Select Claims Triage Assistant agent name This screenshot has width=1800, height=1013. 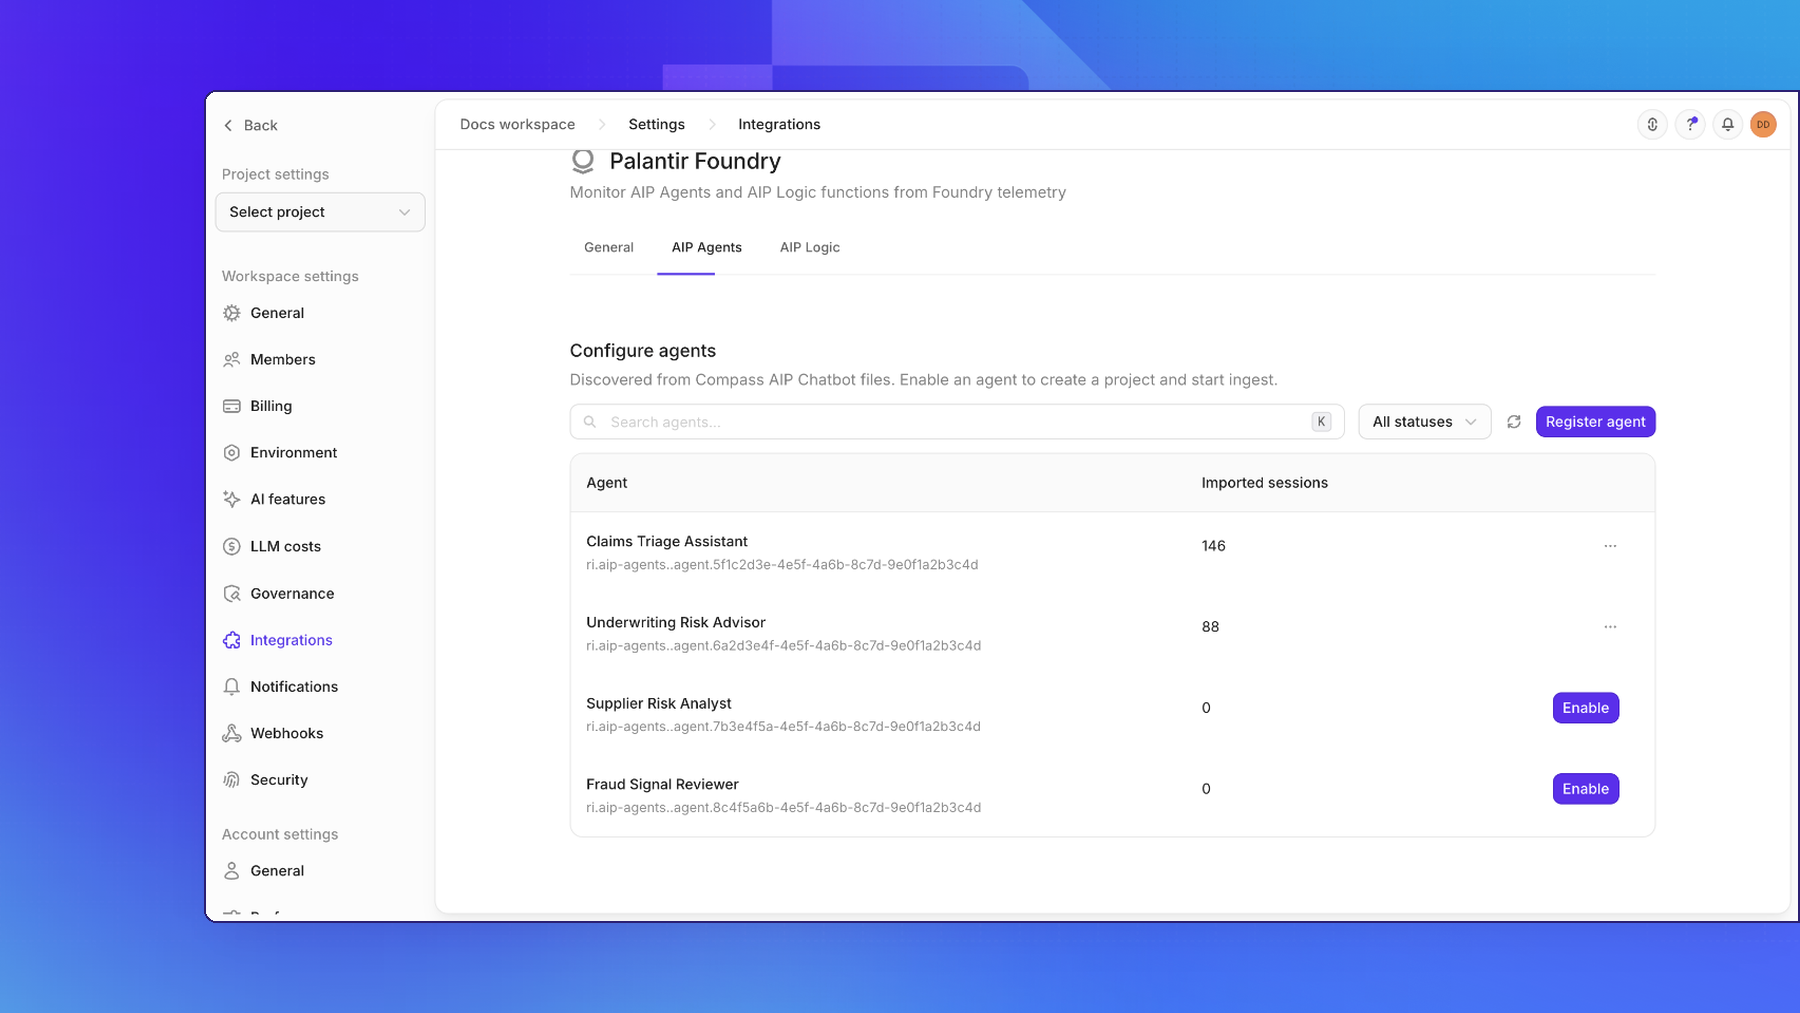coord(667,541)
